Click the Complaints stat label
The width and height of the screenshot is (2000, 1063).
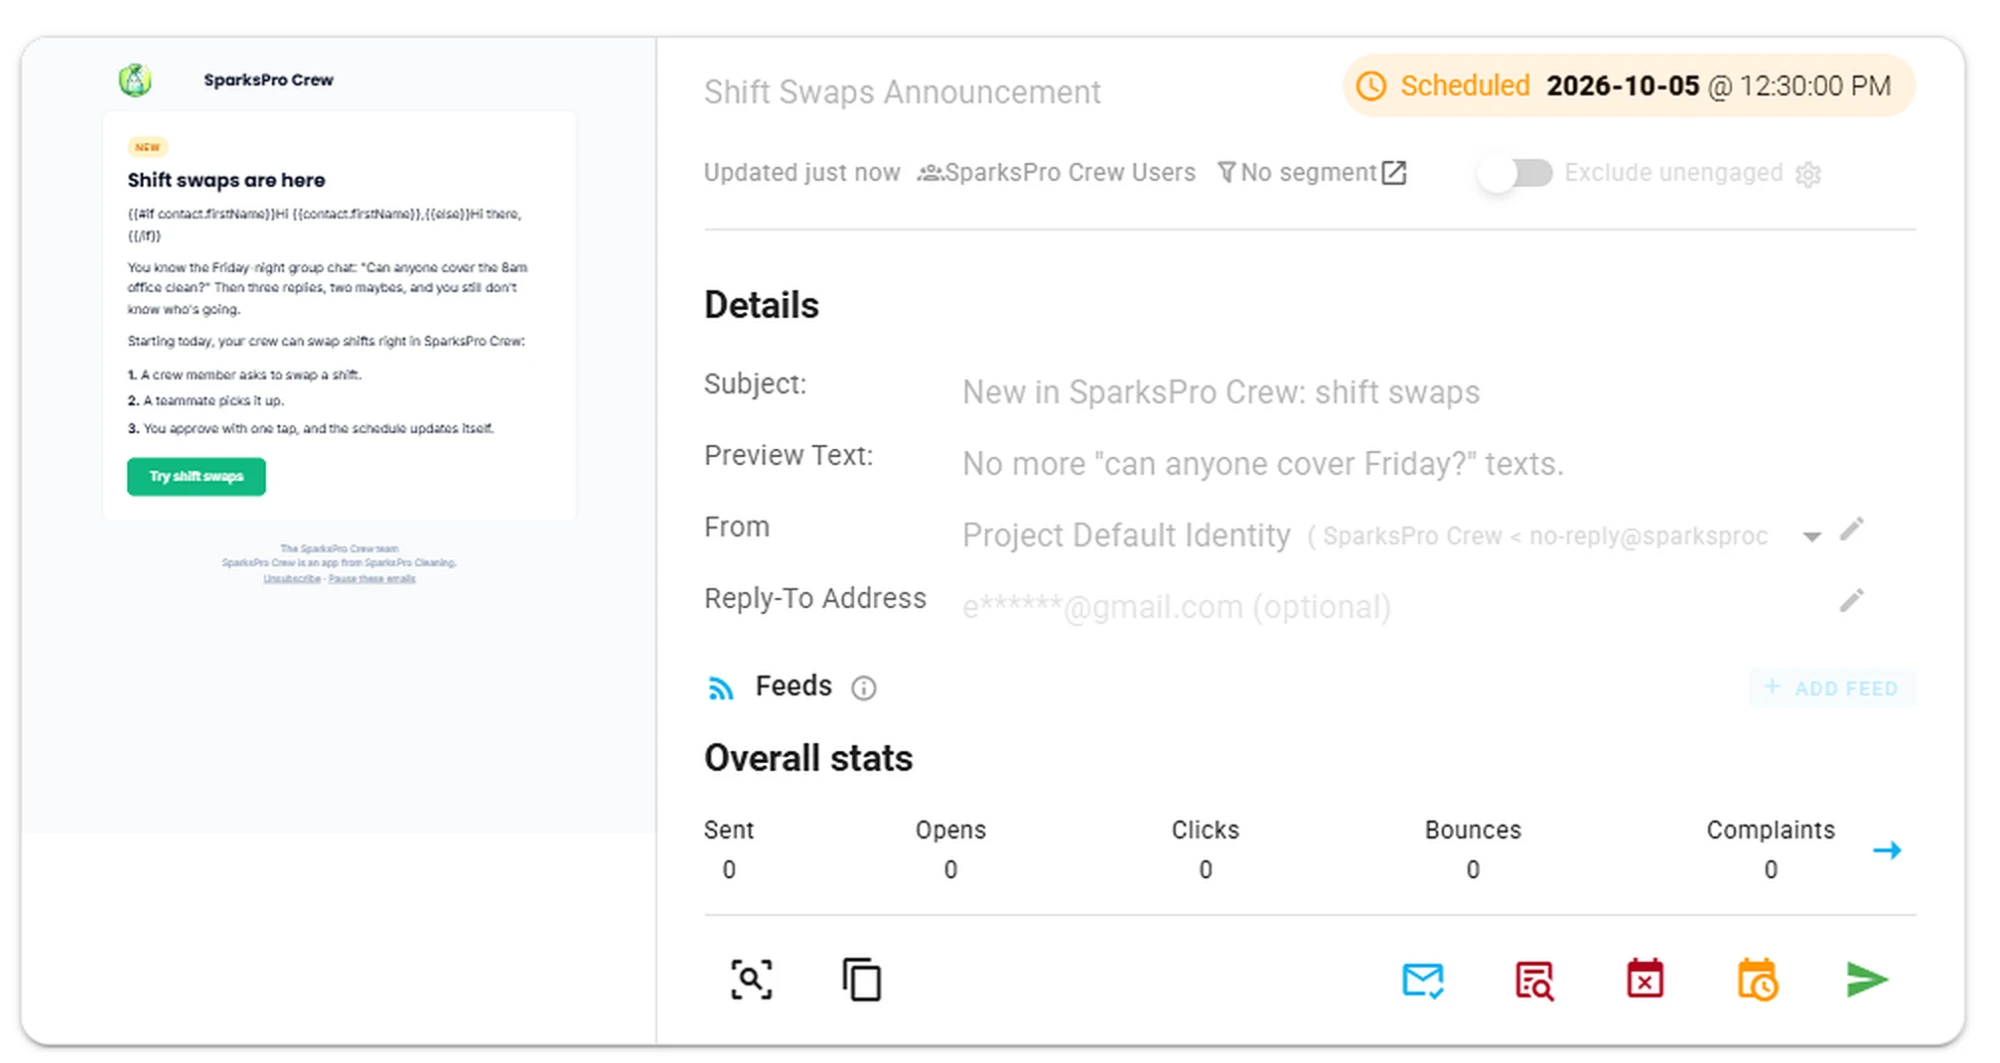pos(1771,830)
